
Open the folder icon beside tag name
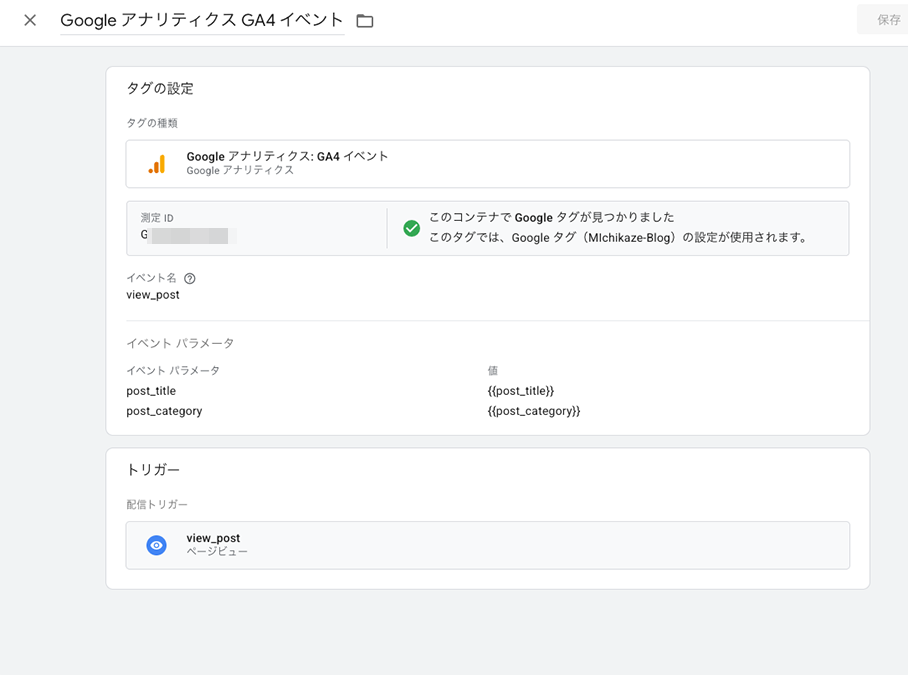tap(365, 21)
